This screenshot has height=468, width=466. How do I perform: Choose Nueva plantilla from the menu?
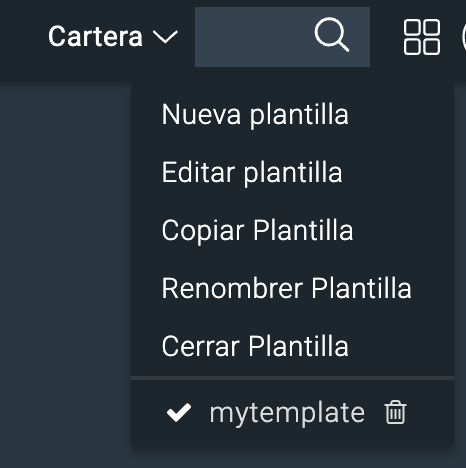click(255, 115)
